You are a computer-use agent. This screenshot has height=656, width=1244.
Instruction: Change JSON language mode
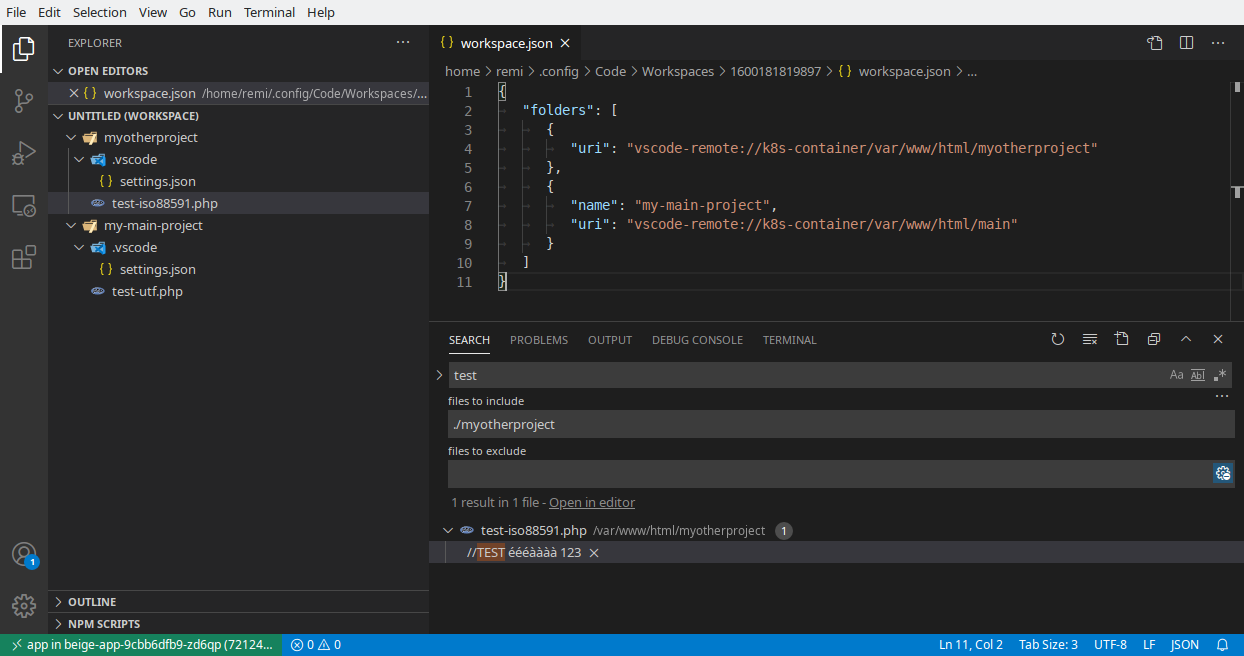pos(1185,645)
